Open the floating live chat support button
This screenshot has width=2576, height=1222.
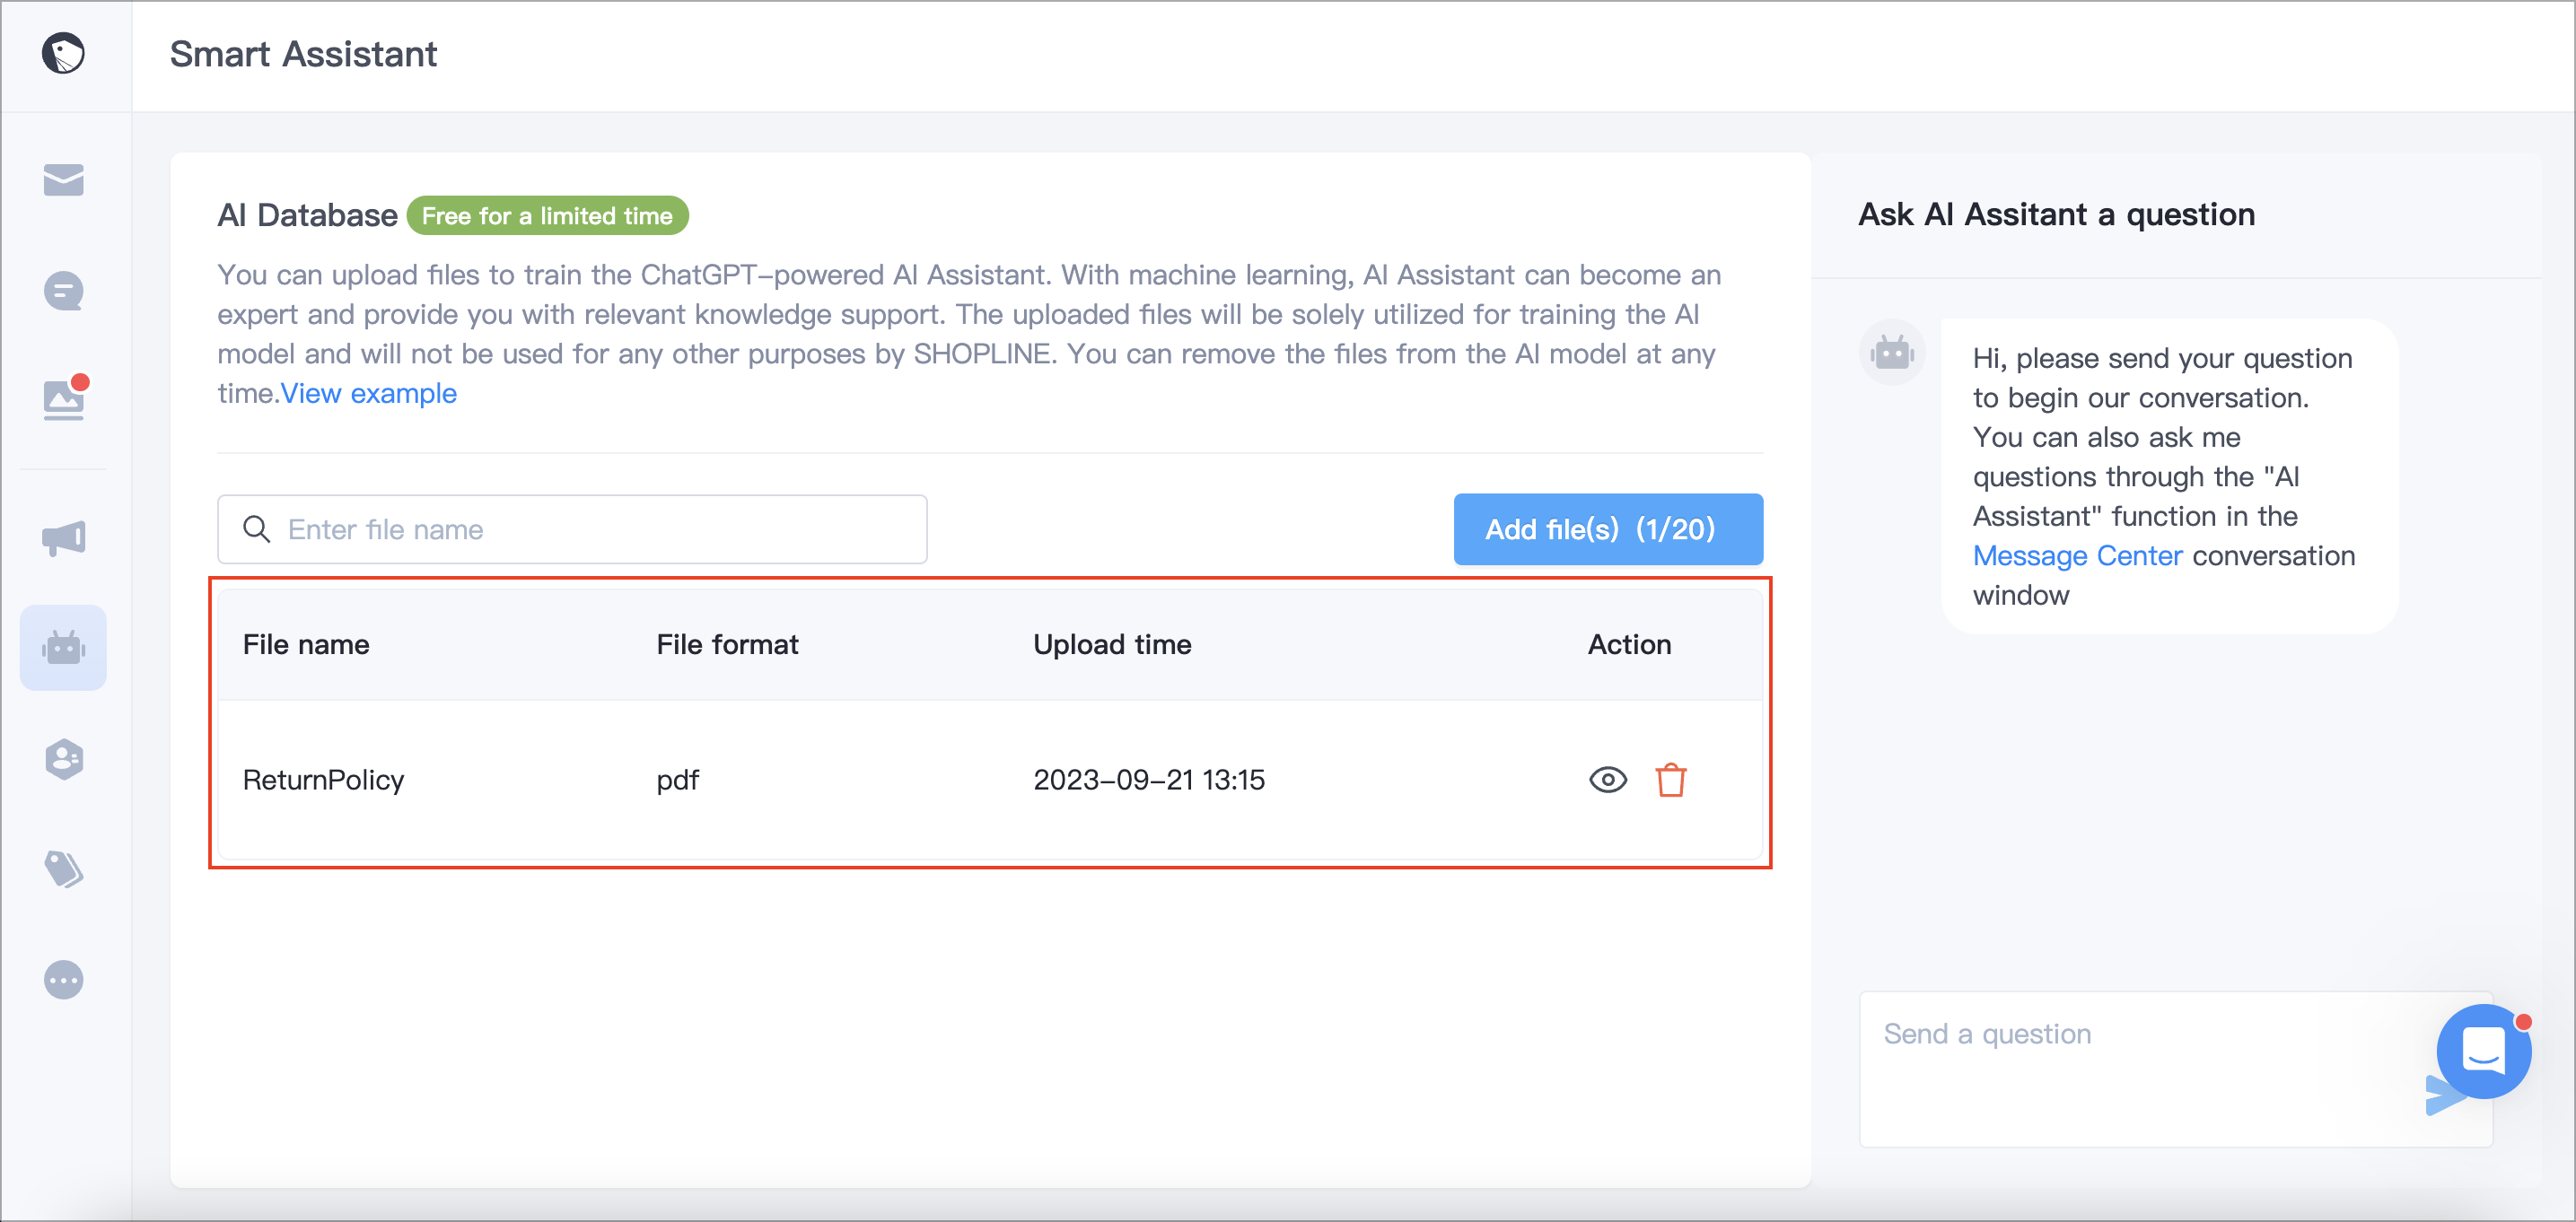pos(2483,1051)
